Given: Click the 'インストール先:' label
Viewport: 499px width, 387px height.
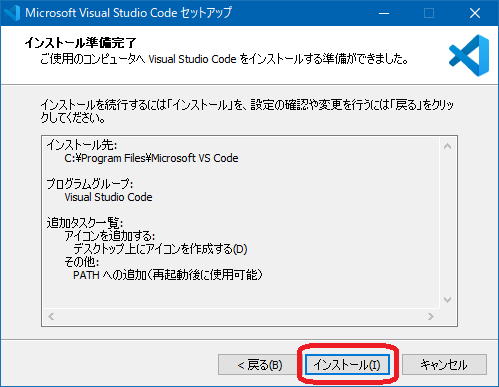Looking at the screenshot, I should pos(82,145).
